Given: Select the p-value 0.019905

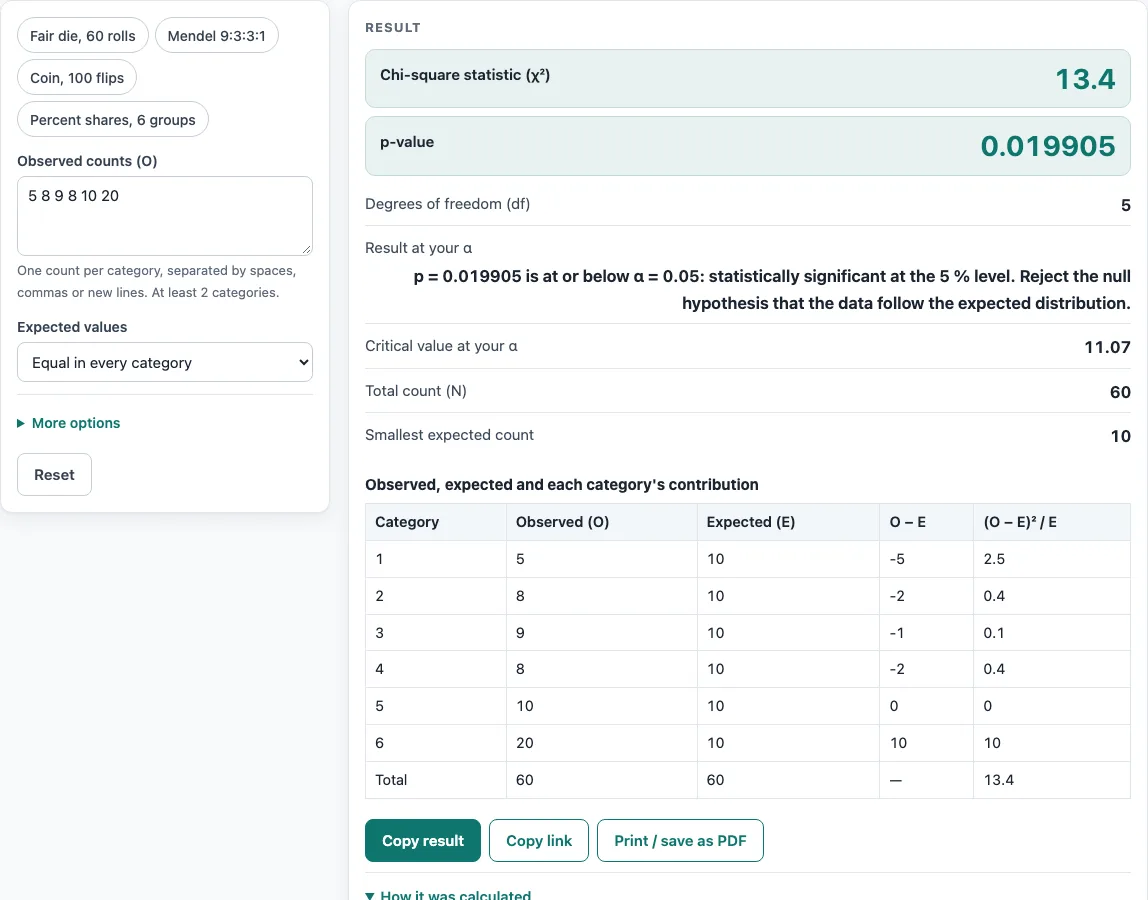Looking at the screenshot, I should coord(1048,146).
